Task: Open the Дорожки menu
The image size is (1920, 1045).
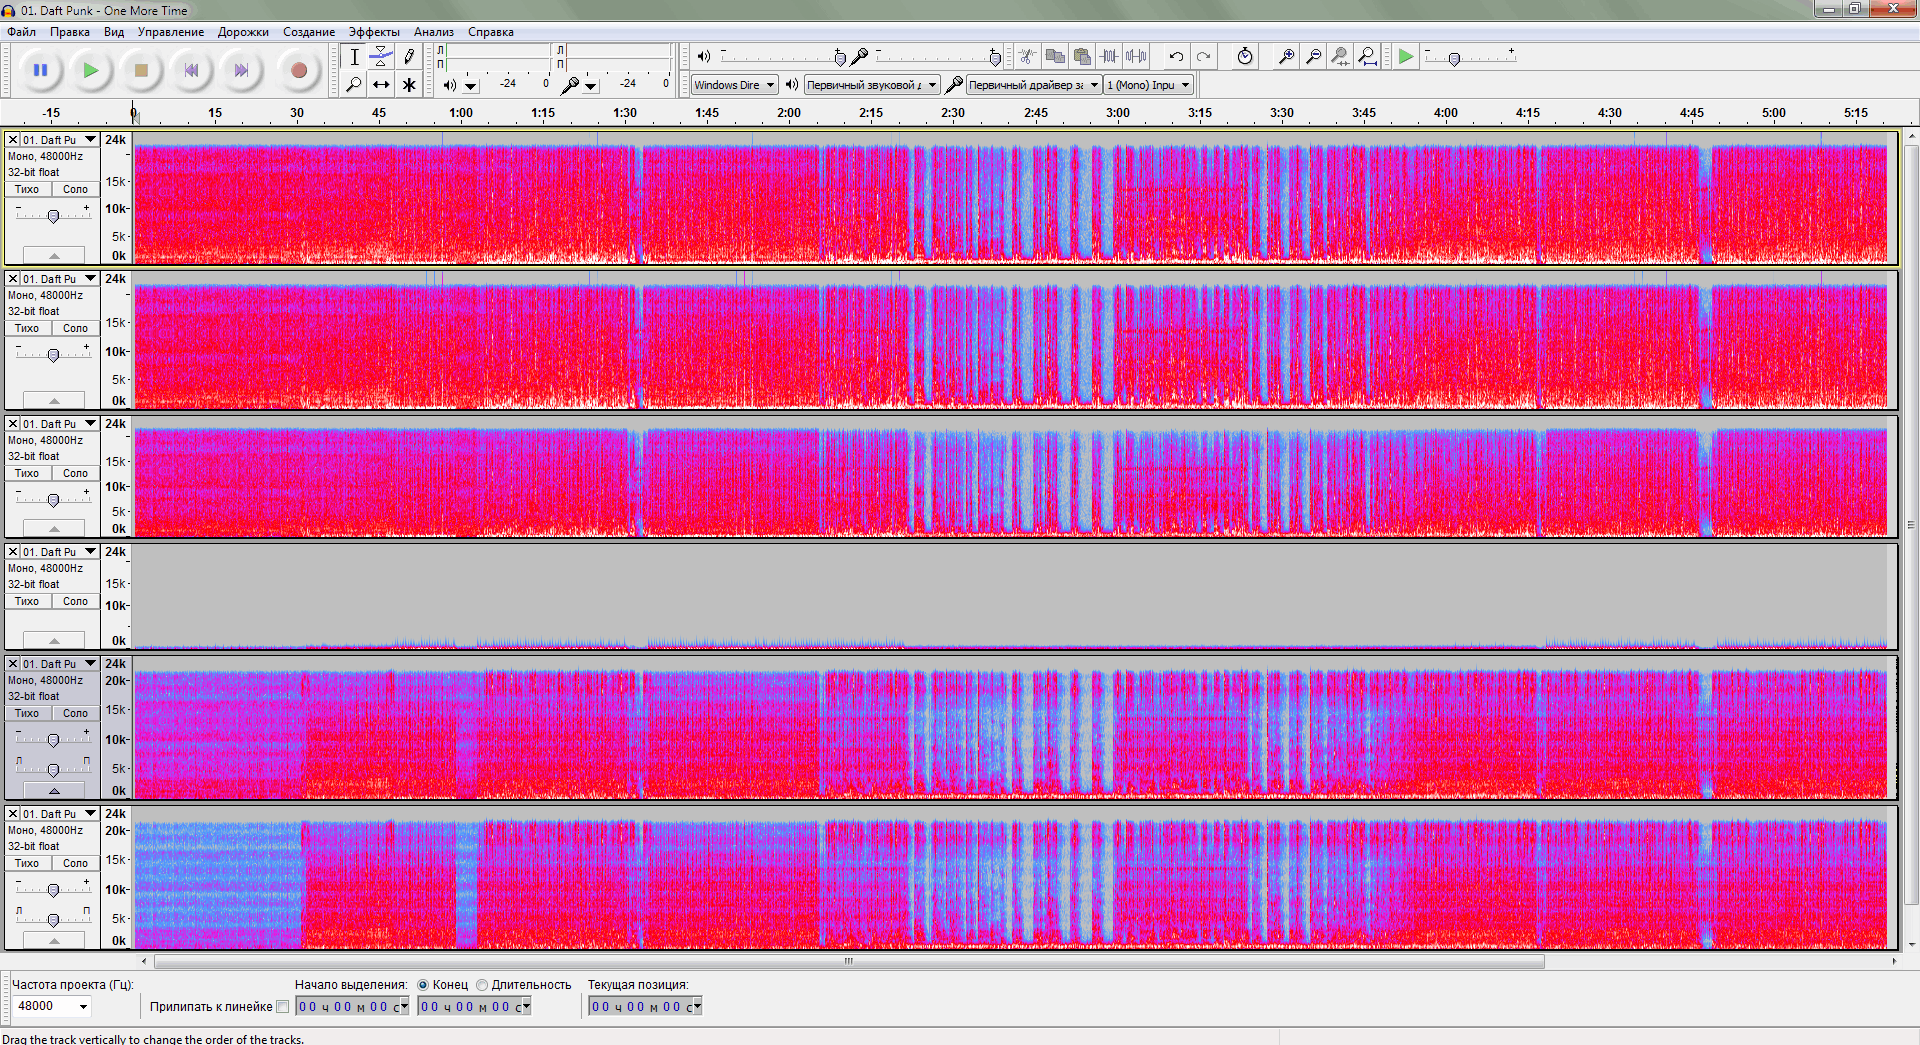Action: point(243,32)
